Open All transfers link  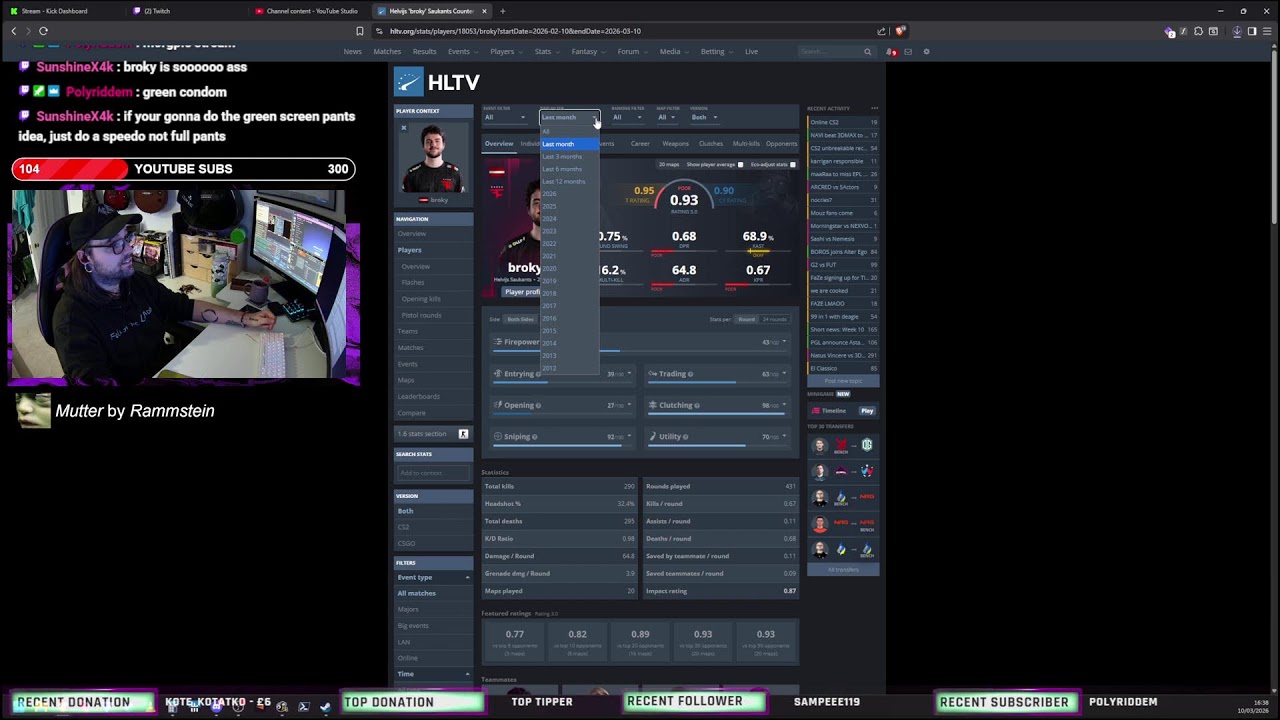843,569
